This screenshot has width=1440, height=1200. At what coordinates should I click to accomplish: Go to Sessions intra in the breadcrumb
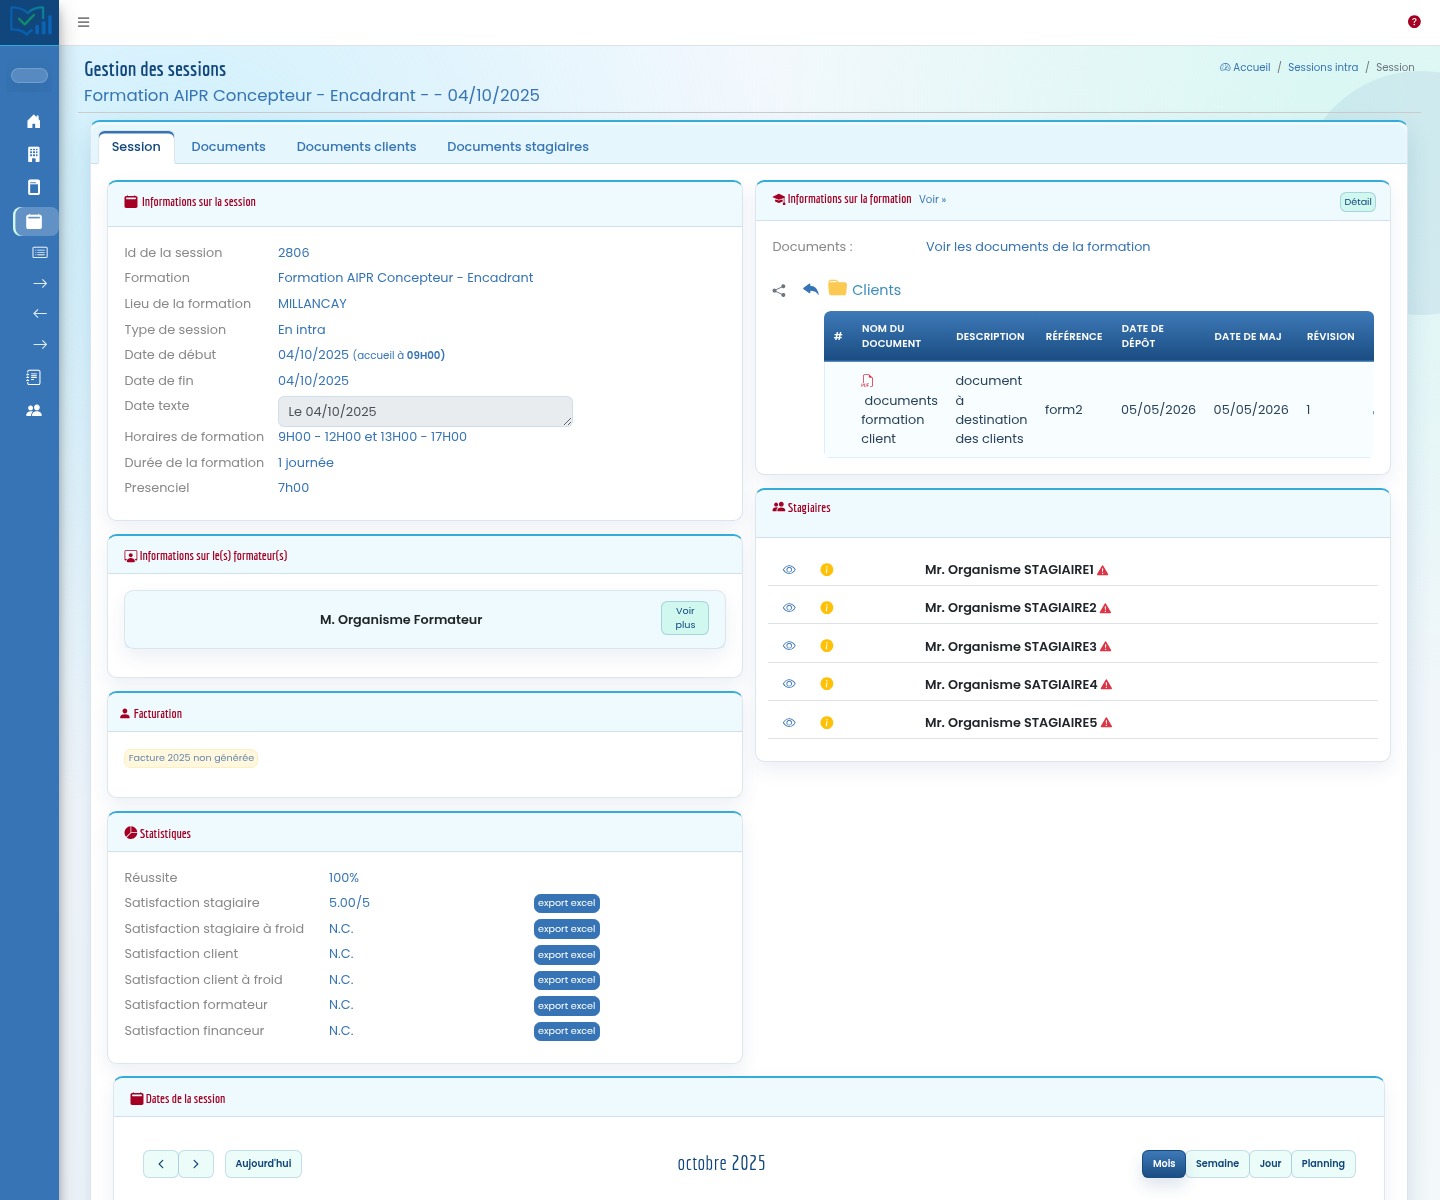(x=1323, y=68)
